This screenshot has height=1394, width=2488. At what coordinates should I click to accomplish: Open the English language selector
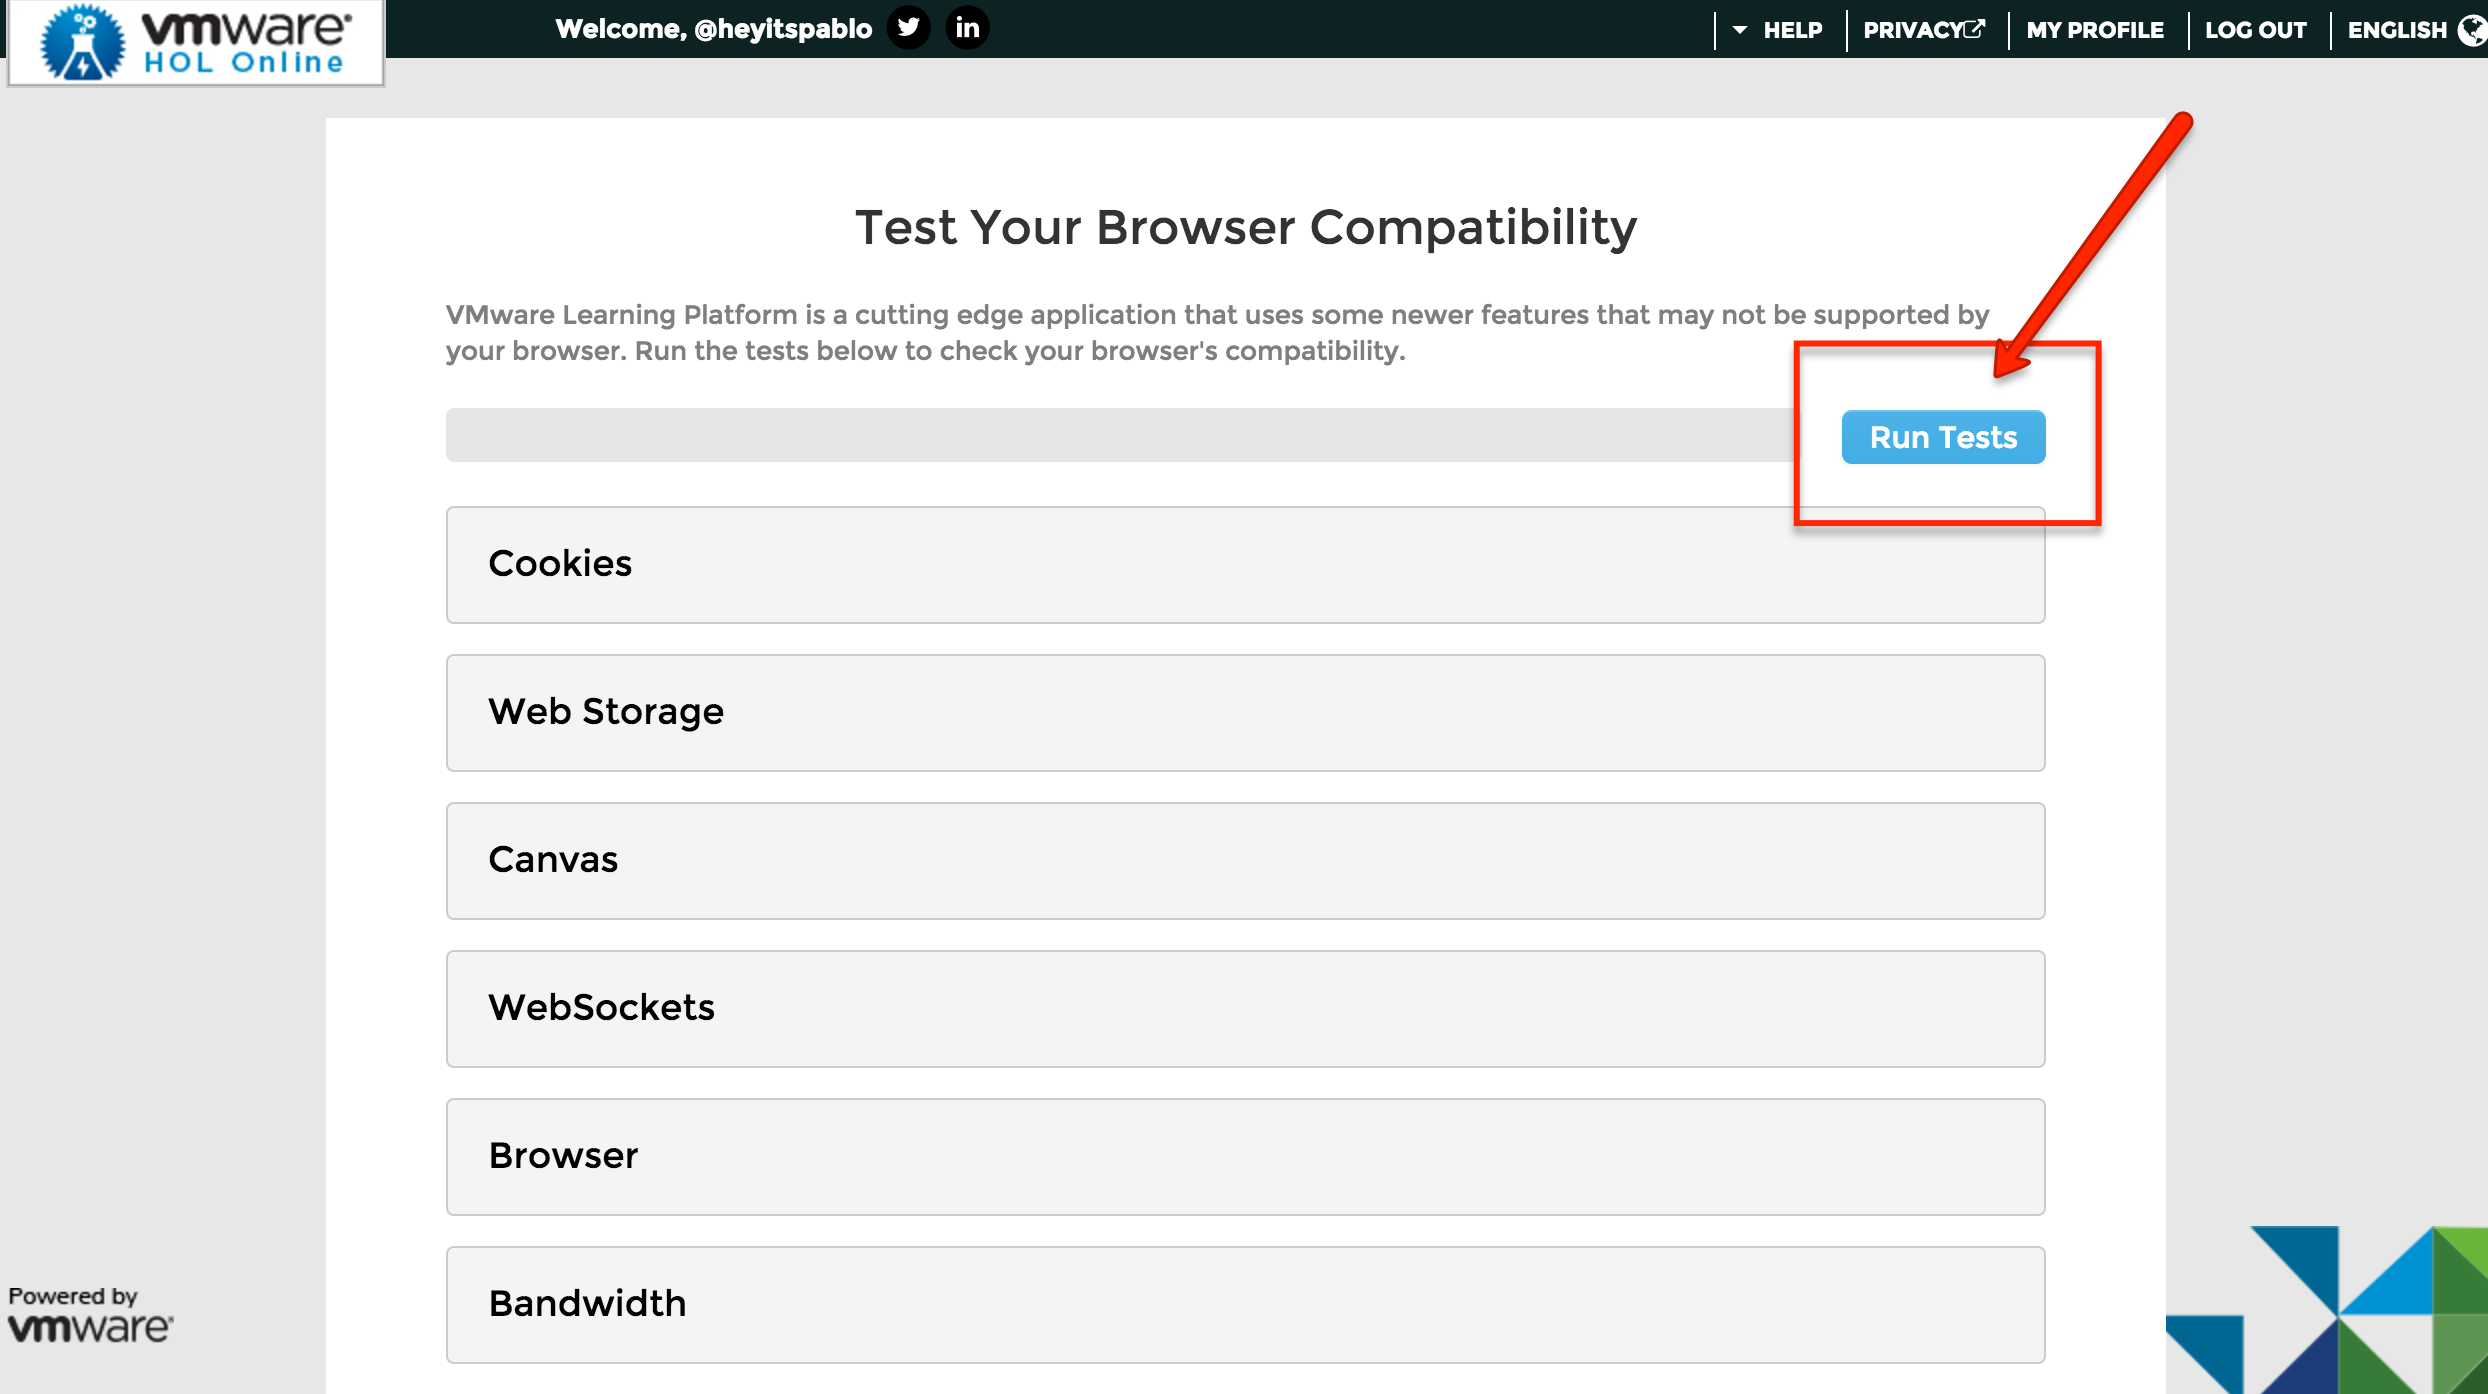2396,30
